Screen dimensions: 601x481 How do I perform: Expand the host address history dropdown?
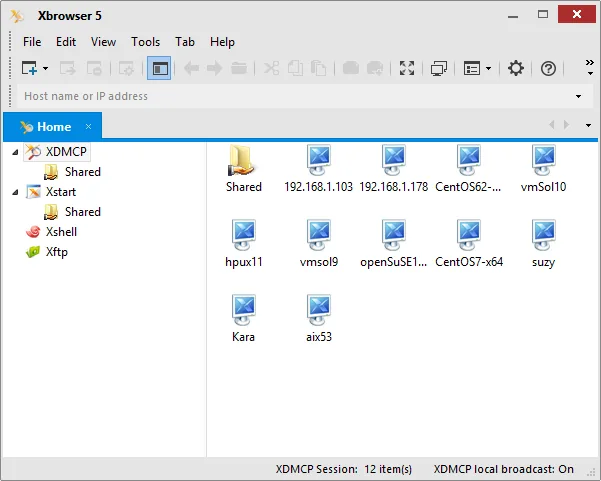578,96
